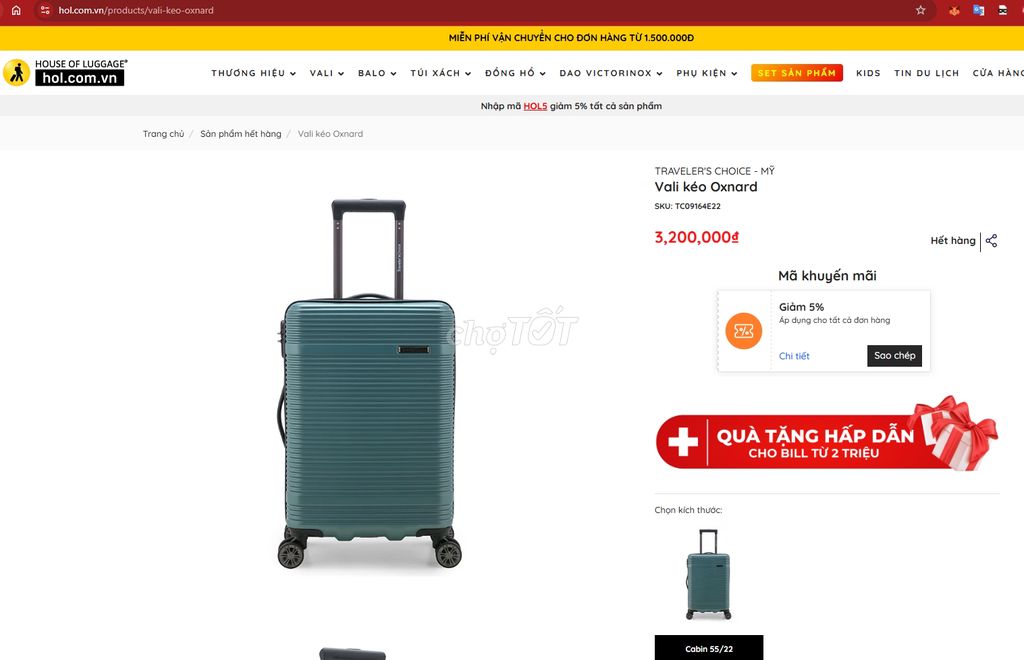This screenshot has height=660, width=1024.
Task: Click the SET SẢN PHẨM button
Action: pos(797,73)
